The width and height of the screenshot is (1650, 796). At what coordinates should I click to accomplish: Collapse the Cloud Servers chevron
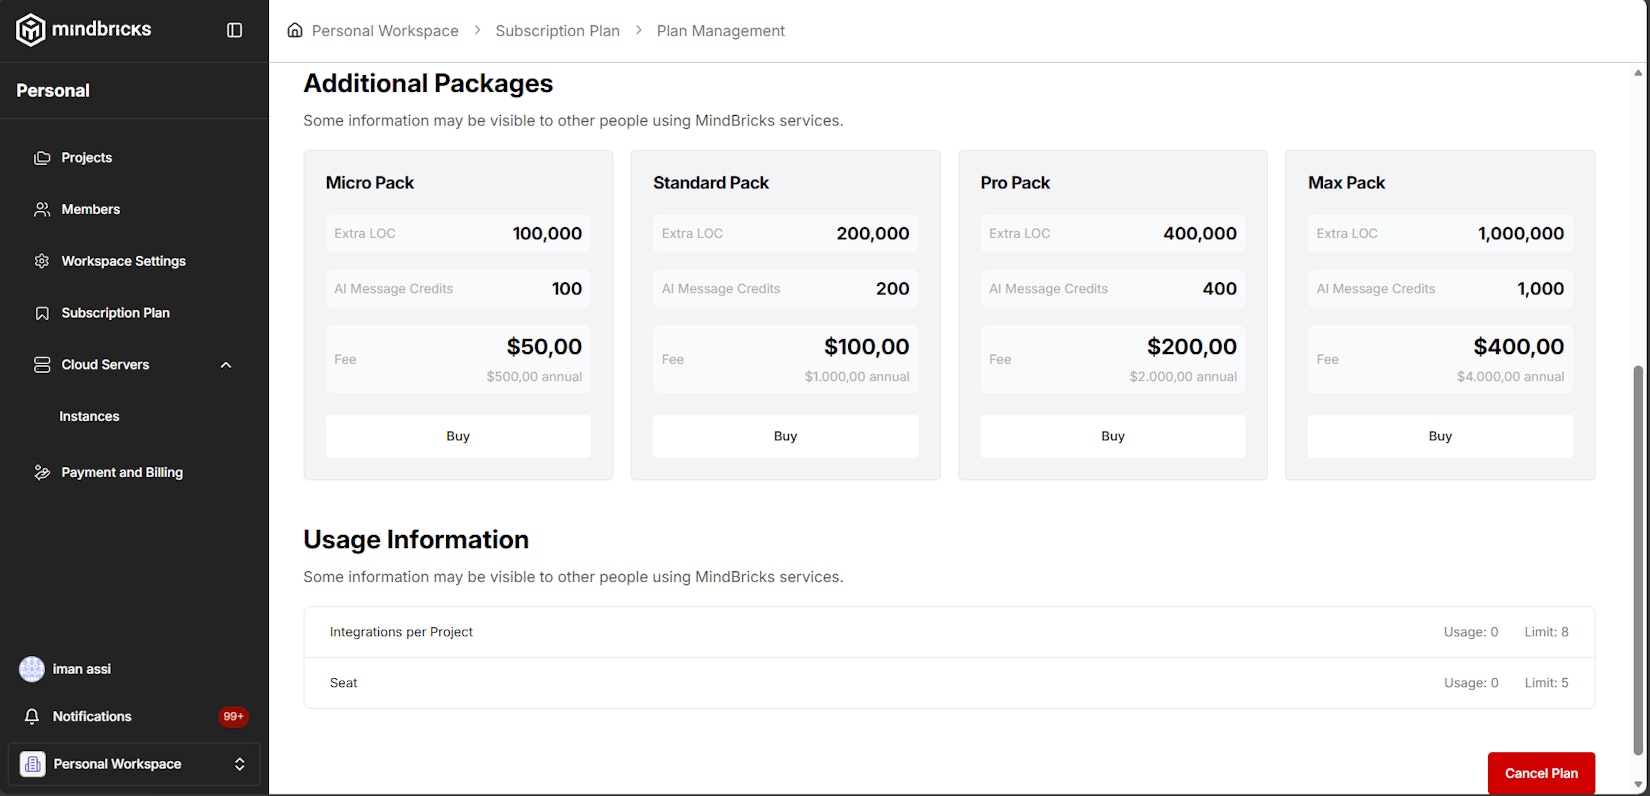(226, 365)
